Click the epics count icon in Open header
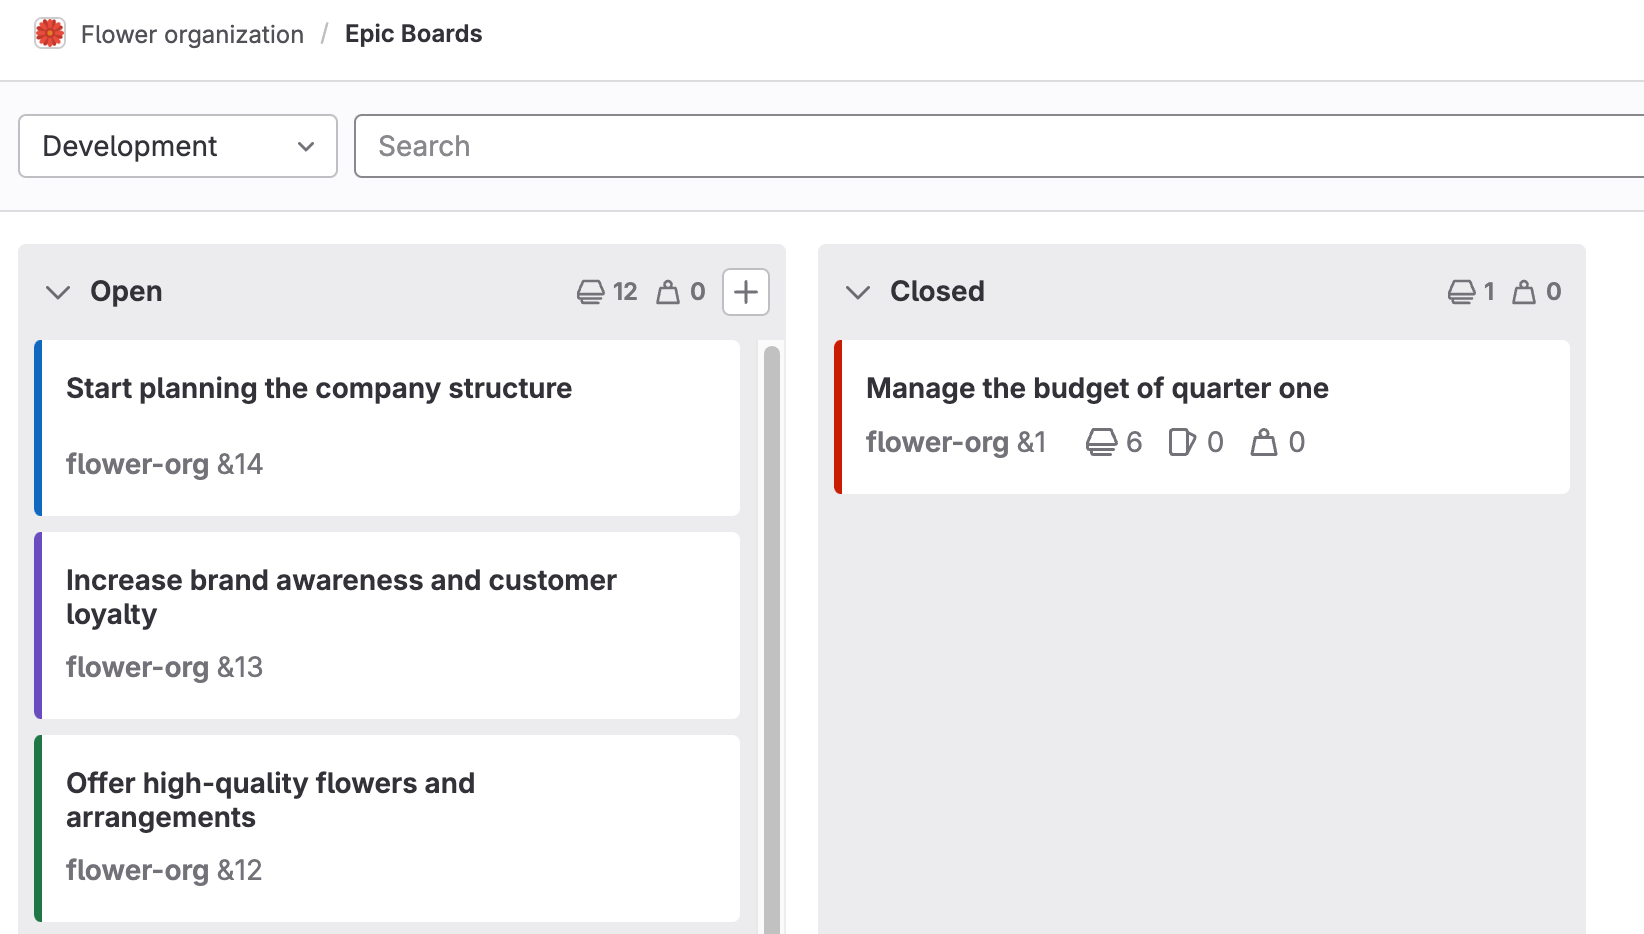 point(590,292)
